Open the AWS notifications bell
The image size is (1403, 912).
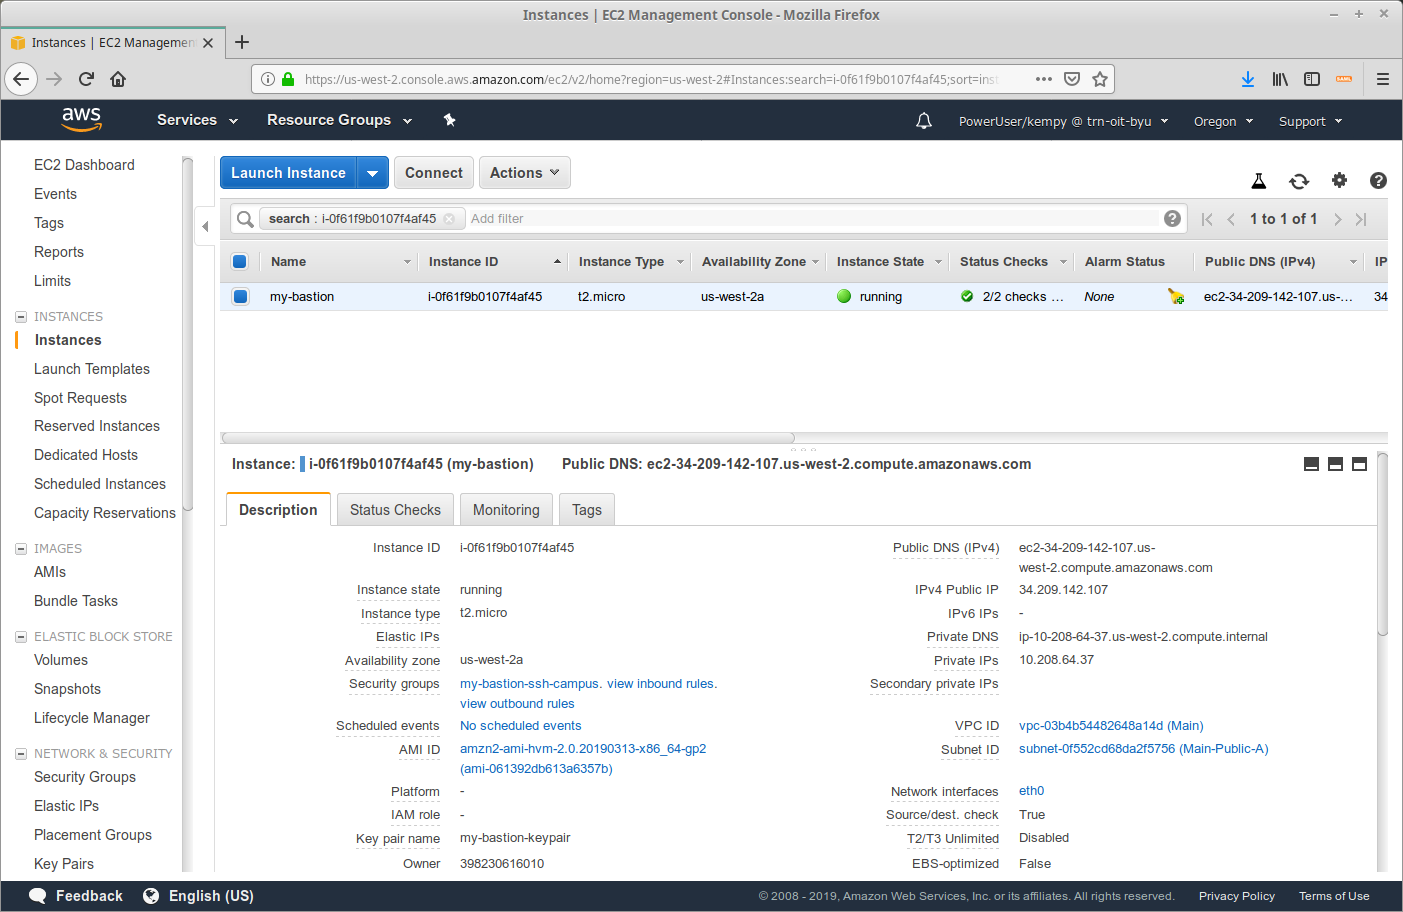(x=924, y=121)
